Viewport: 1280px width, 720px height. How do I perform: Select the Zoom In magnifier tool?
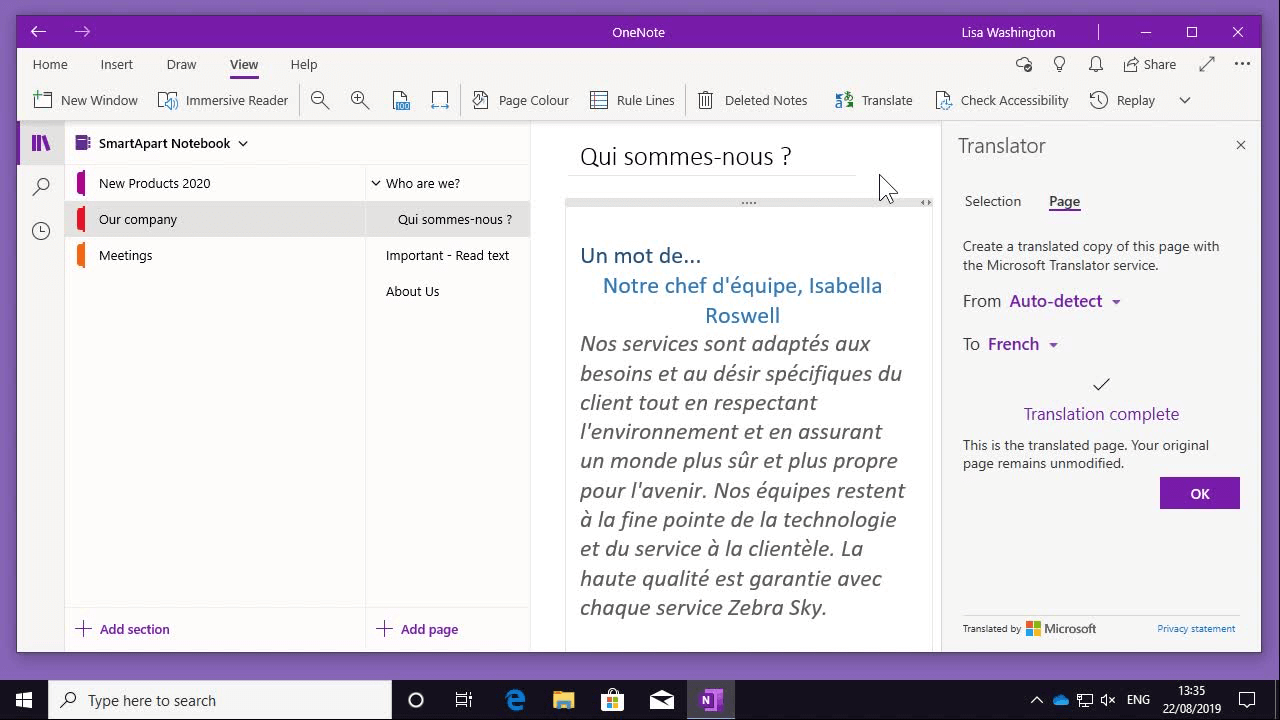[x=360, y=100]
